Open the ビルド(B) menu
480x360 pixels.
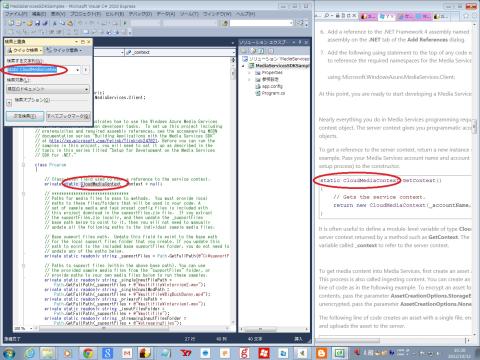click(x=115, y=14)
